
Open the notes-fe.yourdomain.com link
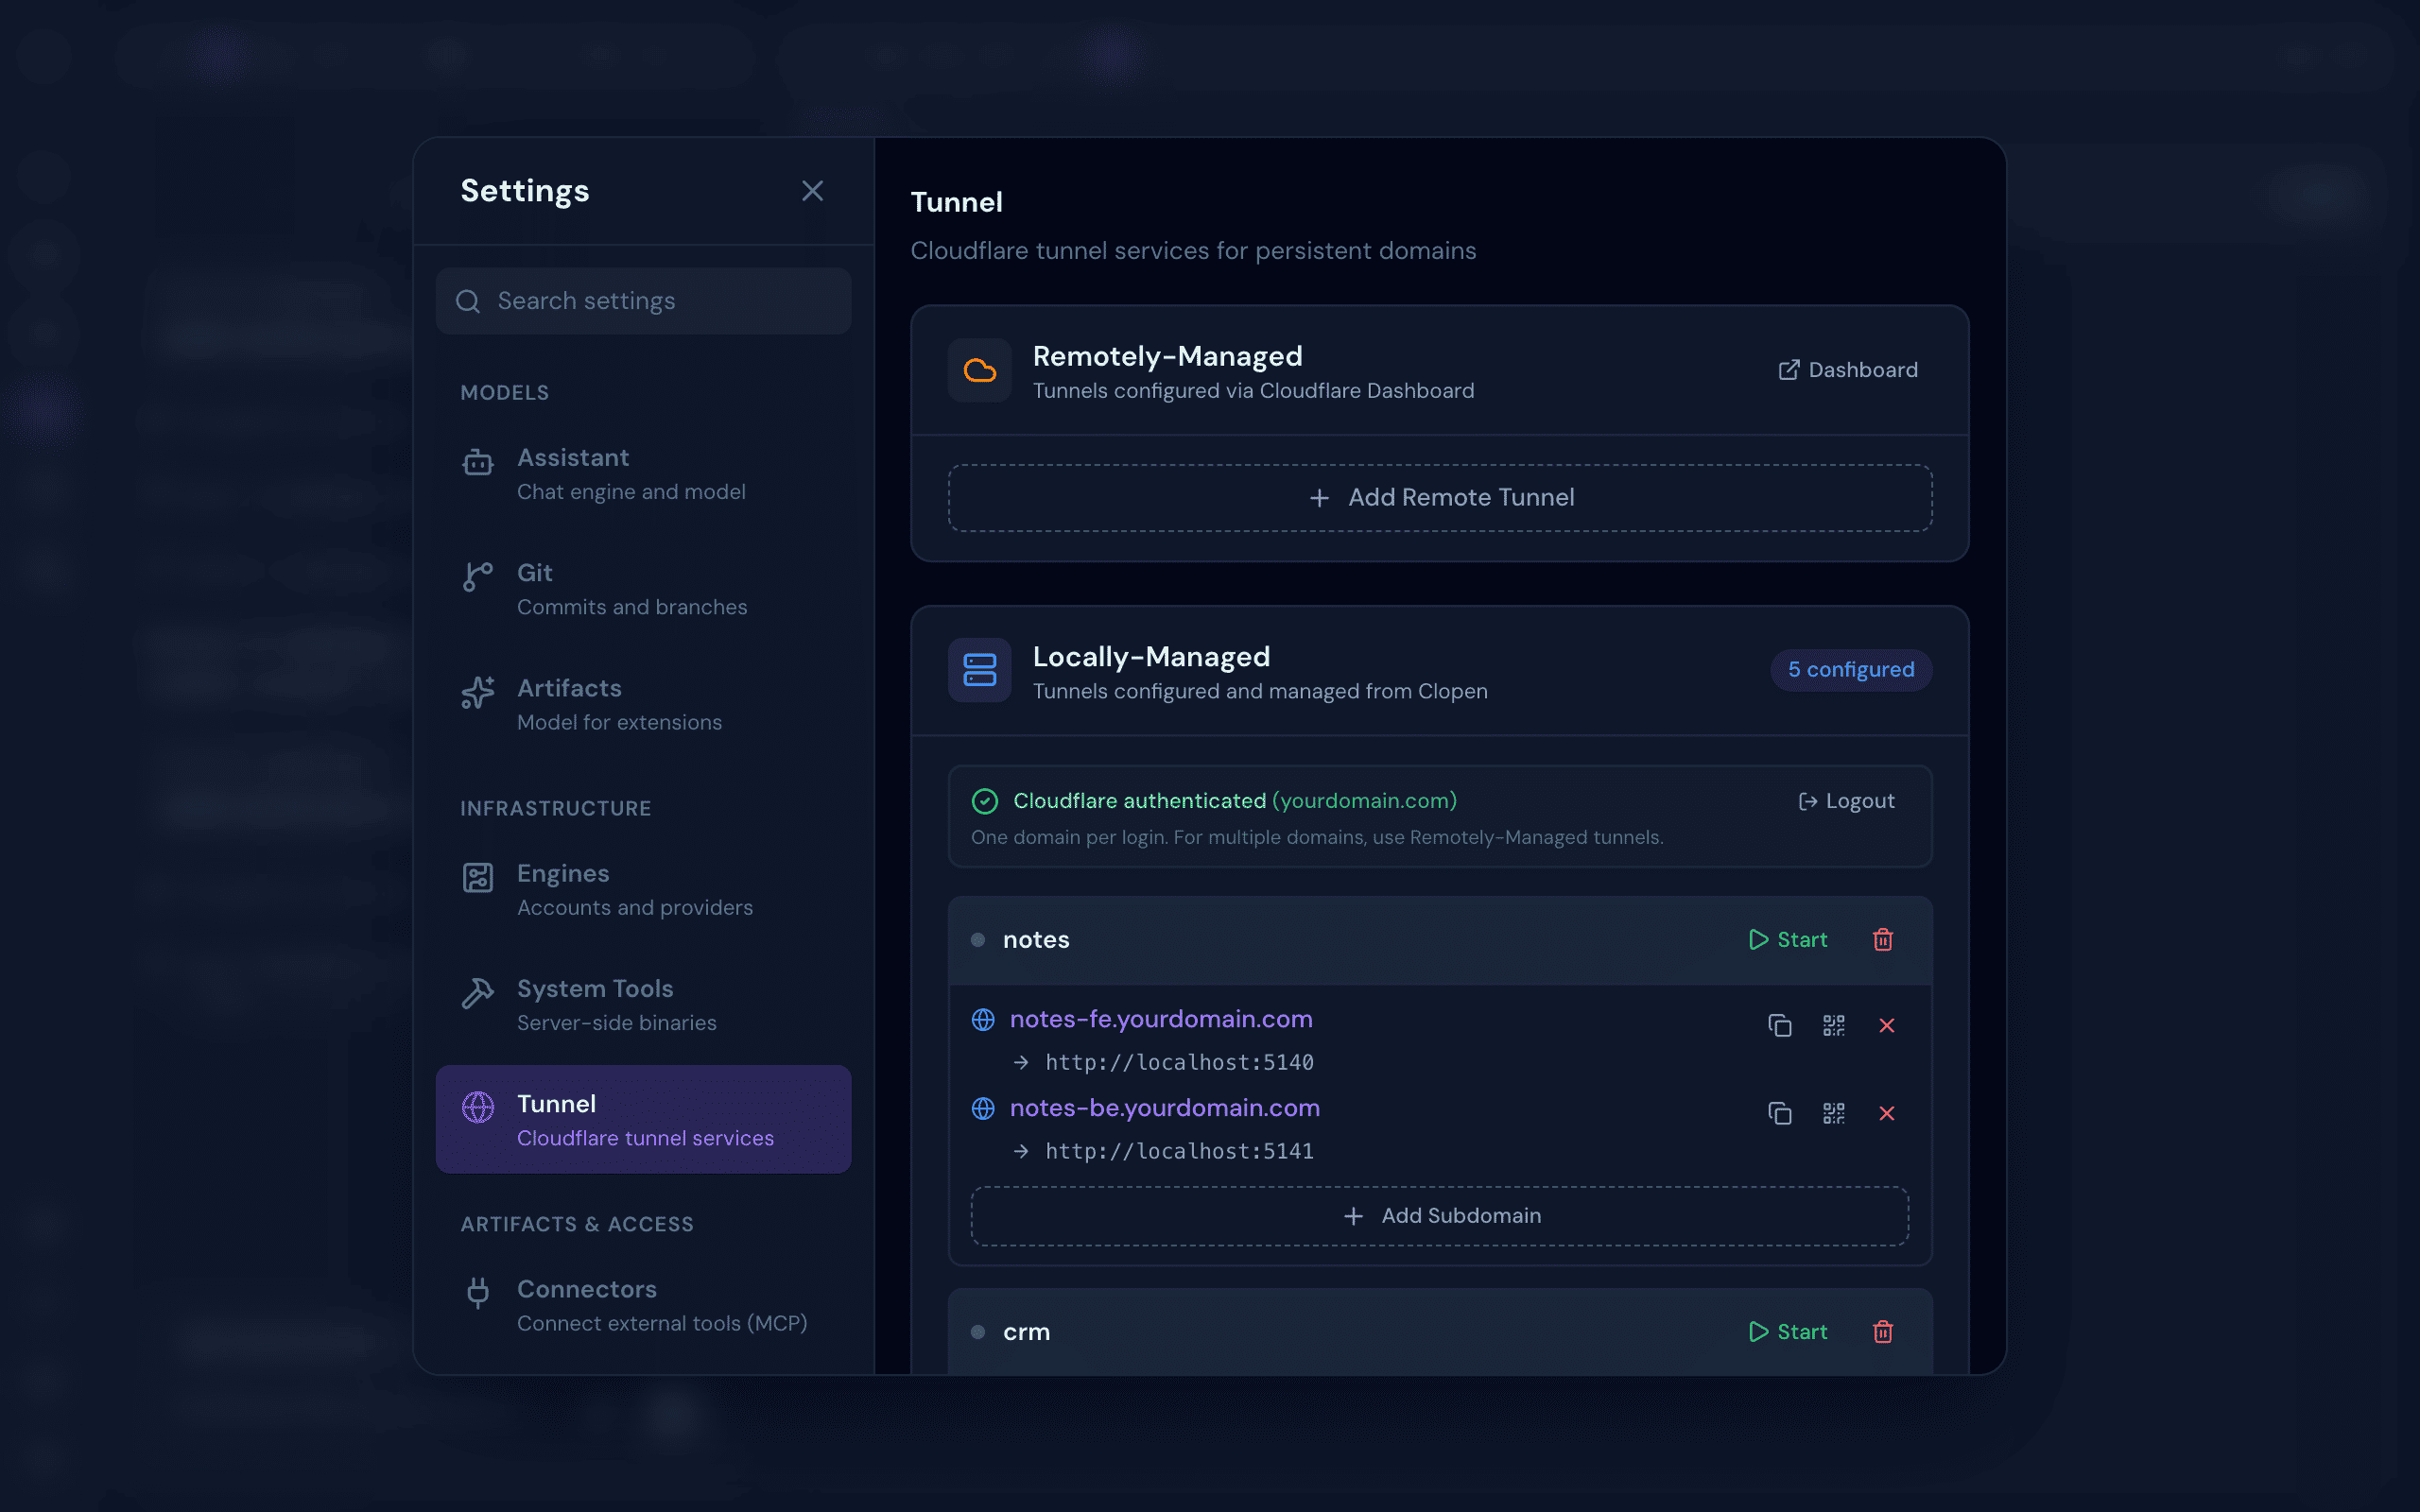coord(1160,1019)
